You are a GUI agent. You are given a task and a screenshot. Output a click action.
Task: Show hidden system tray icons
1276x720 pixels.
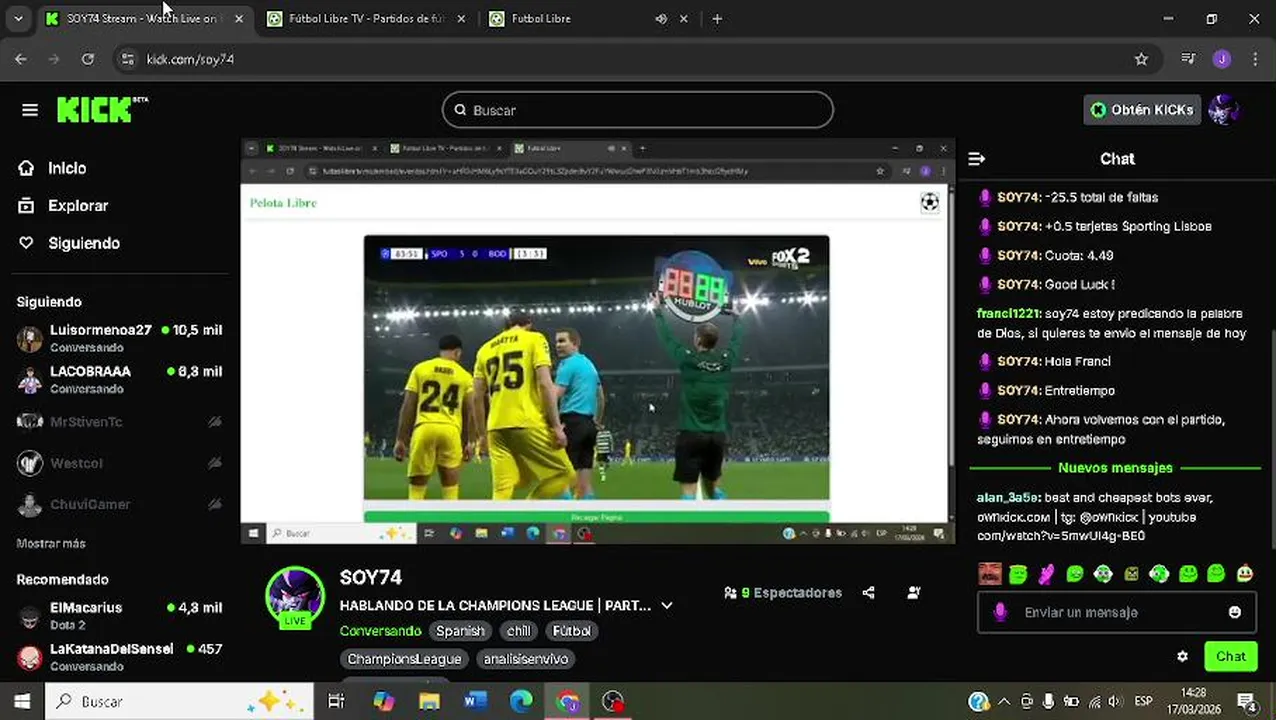click(1005, 702)
